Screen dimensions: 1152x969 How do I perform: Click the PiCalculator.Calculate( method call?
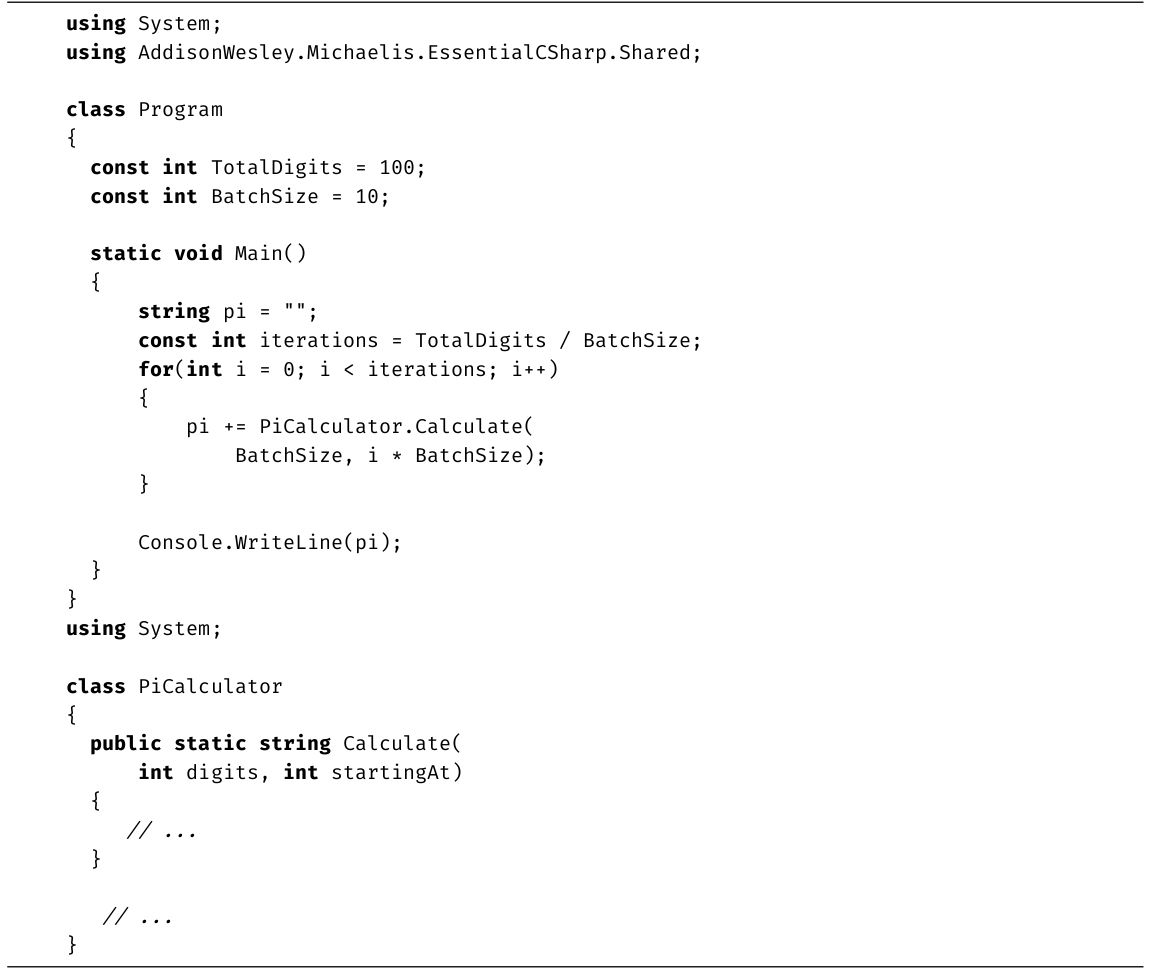[x=397, y=427]
